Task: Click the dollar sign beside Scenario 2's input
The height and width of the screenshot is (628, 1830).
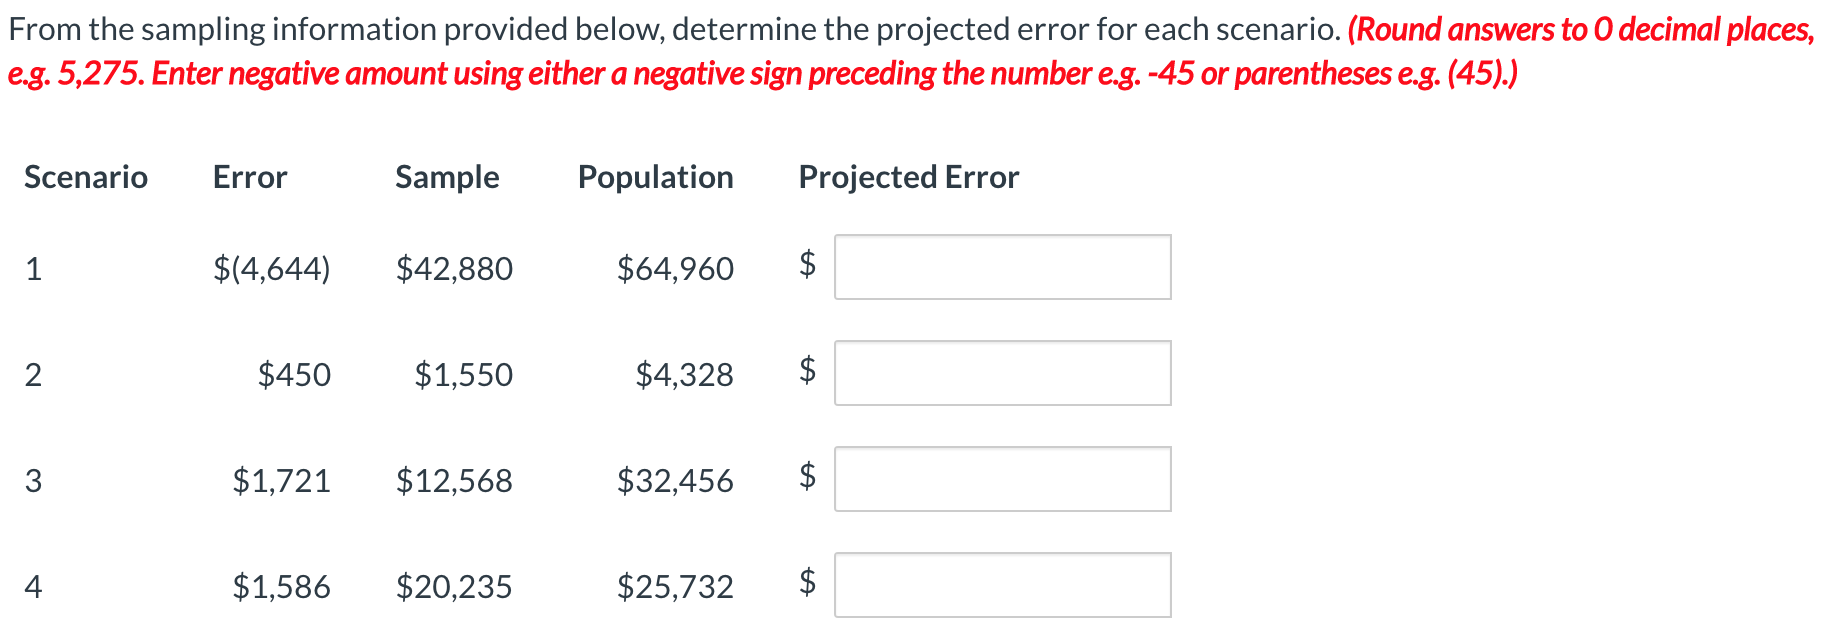Action: point(807,370)
